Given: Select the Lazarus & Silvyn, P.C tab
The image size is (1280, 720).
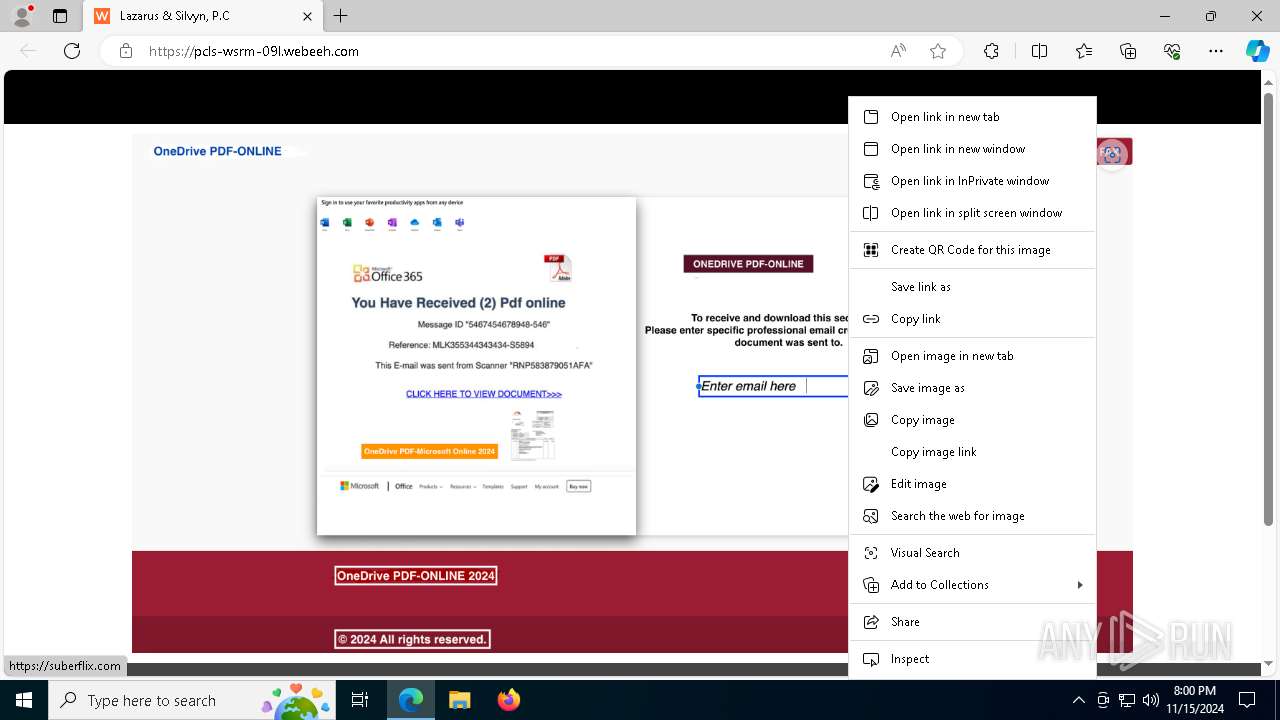Looking at the screenshot, I should [x=204, y=16].
